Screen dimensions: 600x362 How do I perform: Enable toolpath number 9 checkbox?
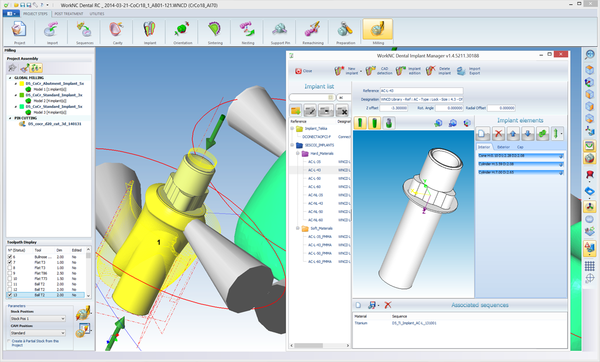(10, 273)
